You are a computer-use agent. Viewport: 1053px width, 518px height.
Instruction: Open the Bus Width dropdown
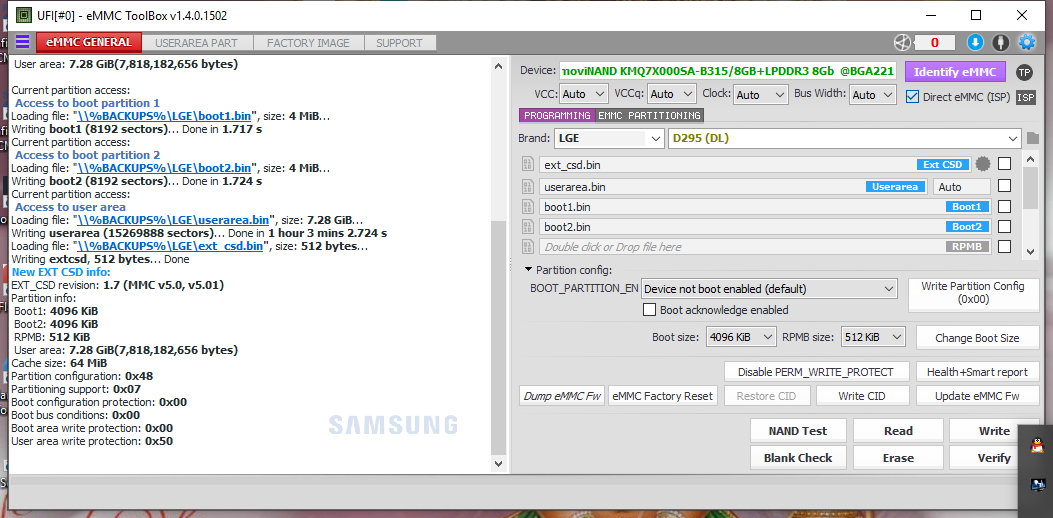click(x=873, y=95)
